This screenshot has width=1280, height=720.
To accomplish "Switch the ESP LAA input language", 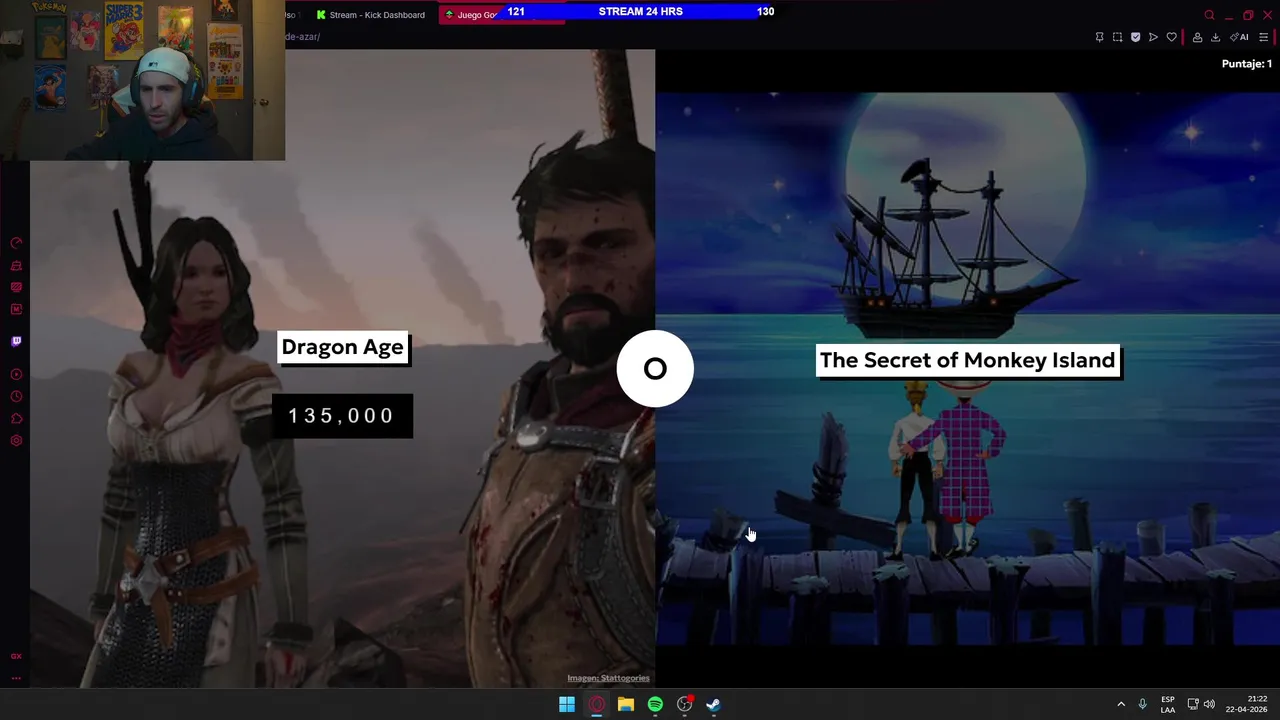I will [x=1168, y=705].
